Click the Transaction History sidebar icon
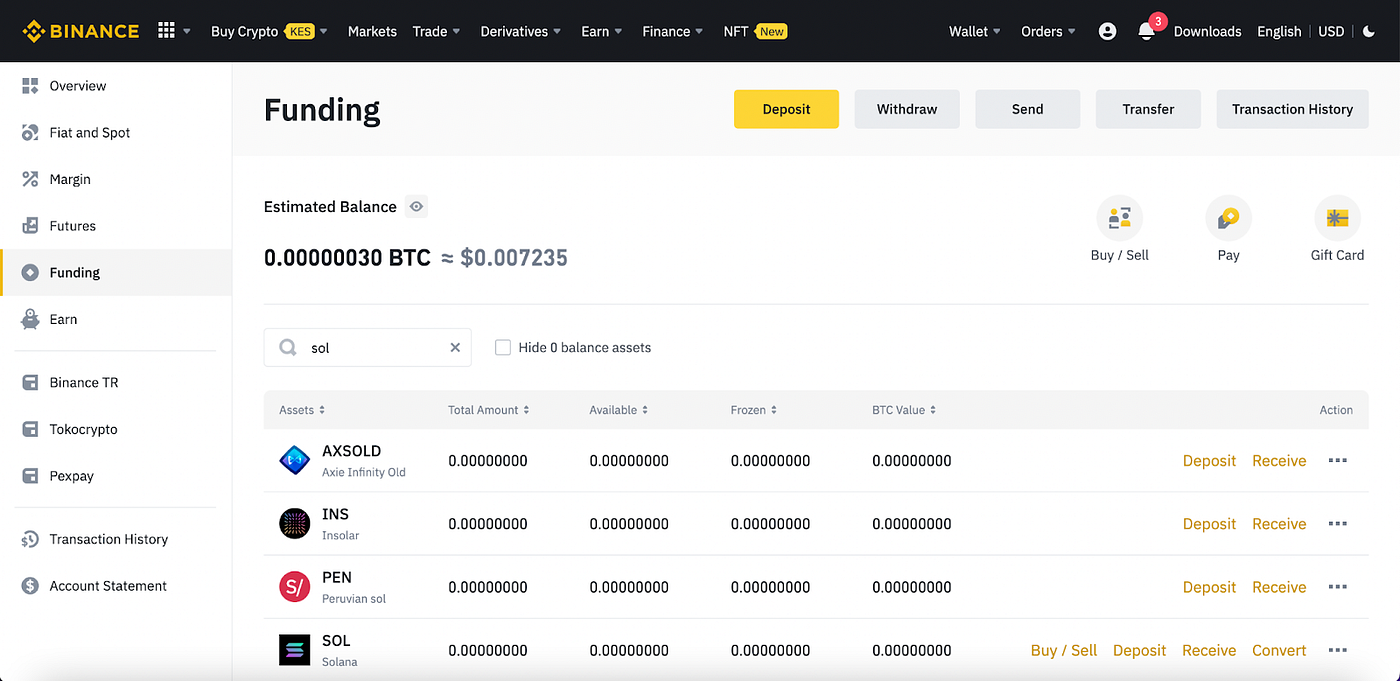 (x=30, y=539)
